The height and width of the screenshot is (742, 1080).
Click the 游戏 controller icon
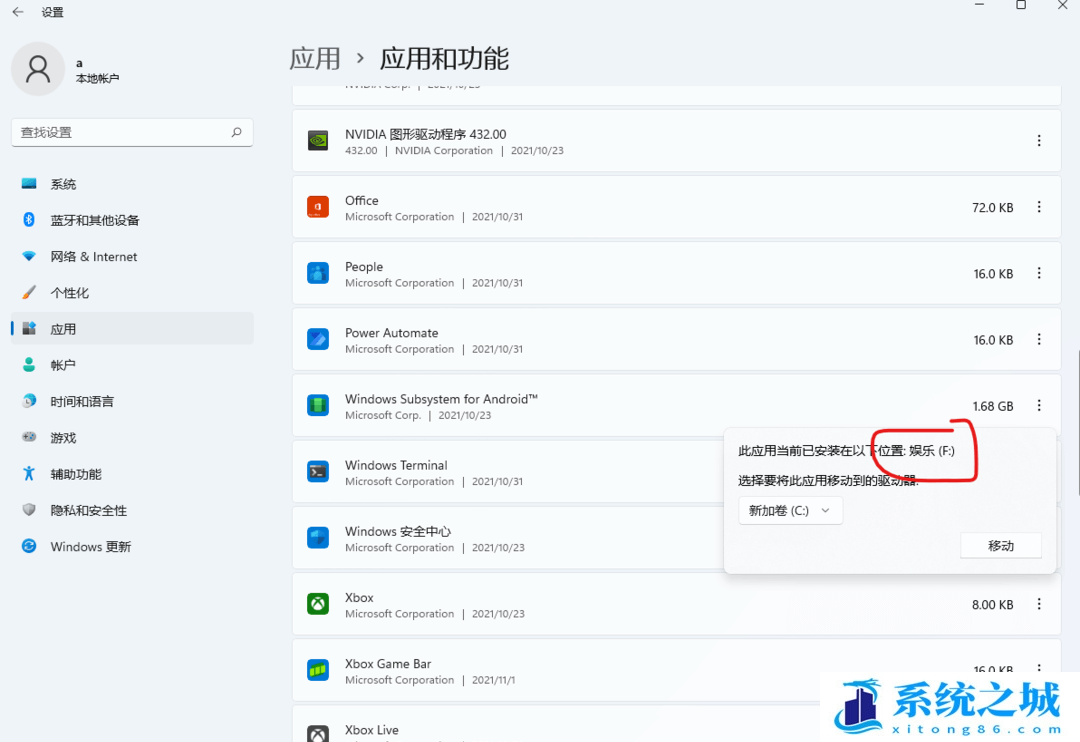[29, 437]
